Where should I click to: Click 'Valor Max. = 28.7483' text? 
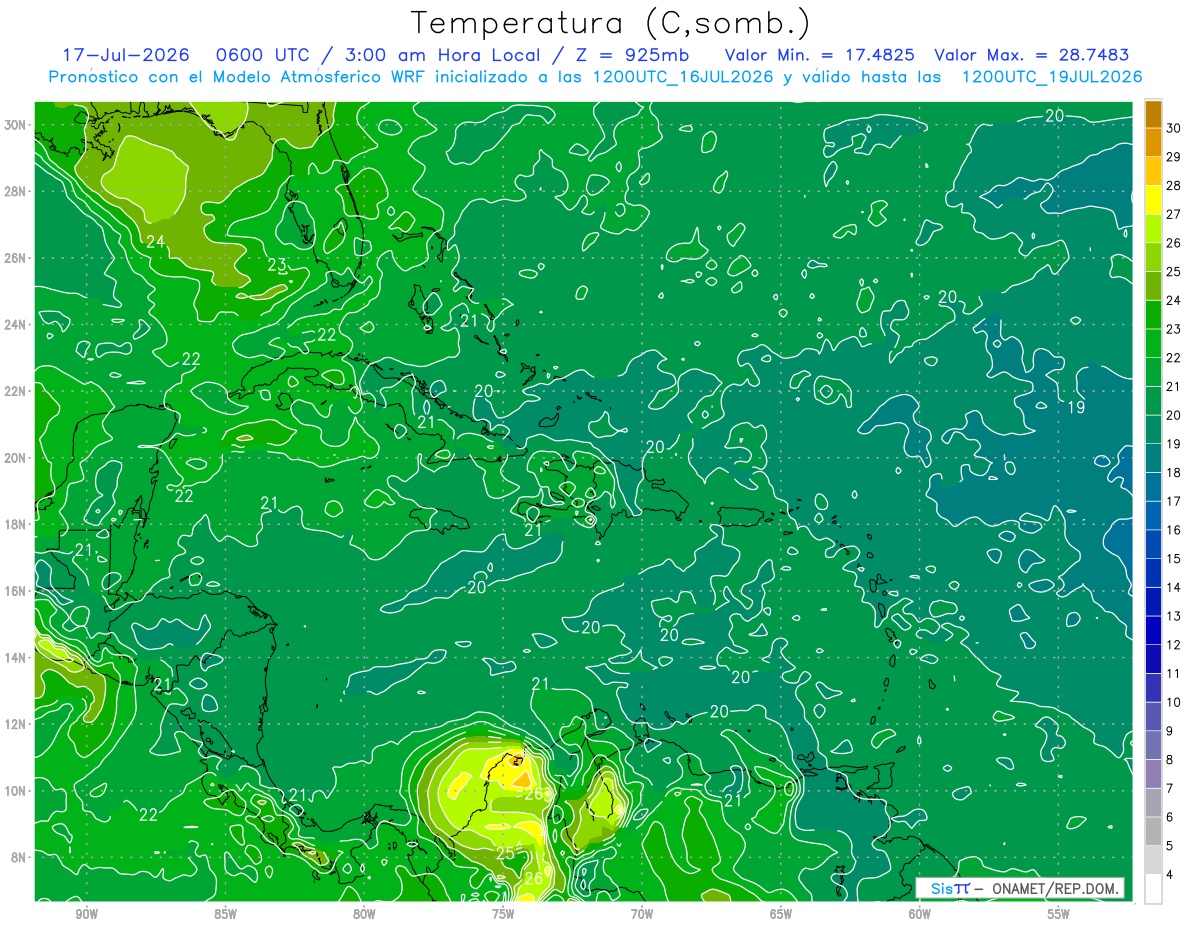pyautogui.click(x=1032, y=55)
